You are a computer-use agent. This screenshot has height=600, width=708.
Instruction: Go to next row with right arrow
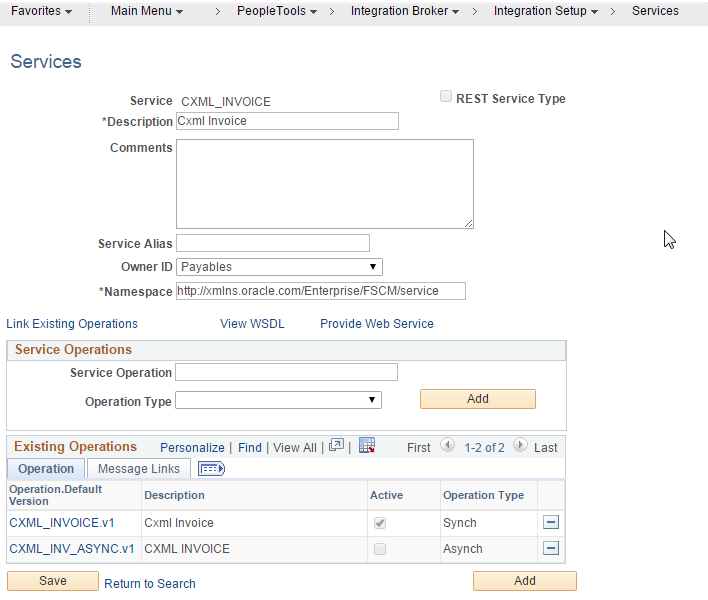[x=520, y=446]
